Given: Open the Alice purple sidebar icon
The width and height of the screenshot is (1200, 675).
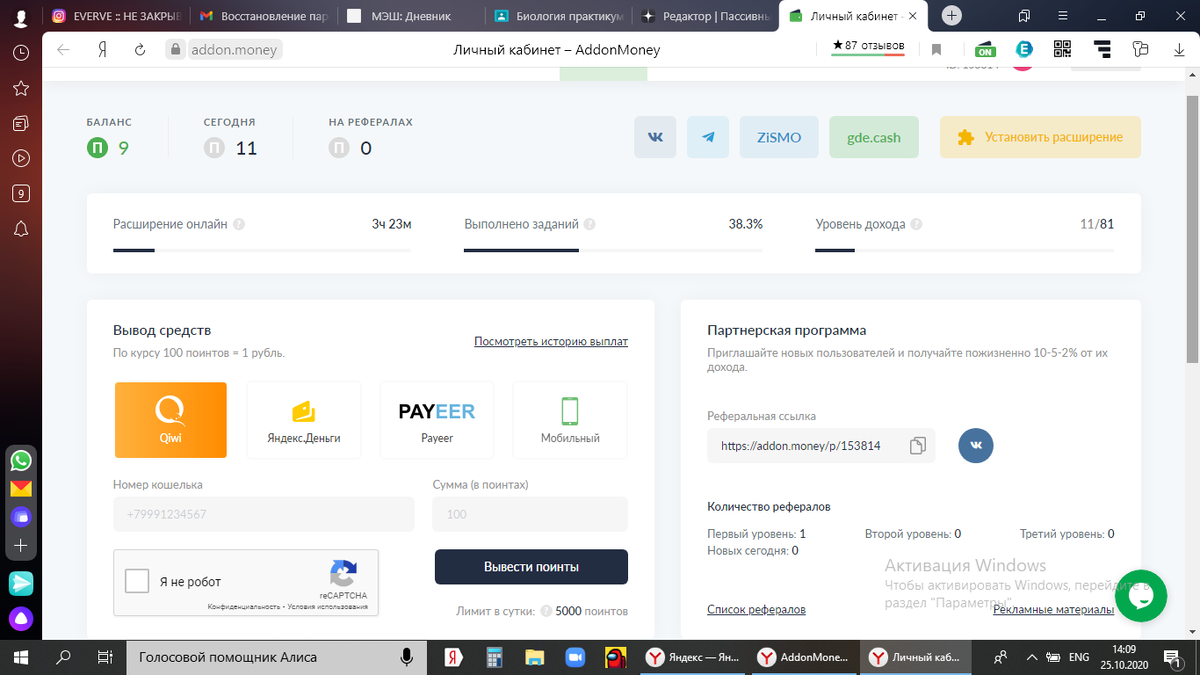Looking at the screenshot, I should click(x=20, y=617).
